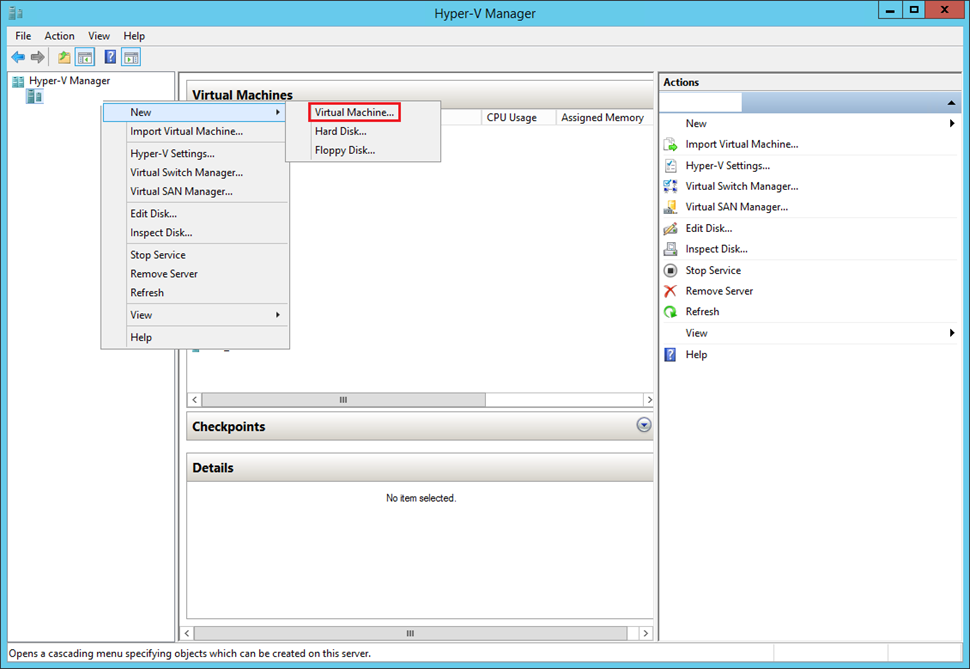970x669 pixels.
Task: Click red X Remove Server icon
Action: [671, 291]
